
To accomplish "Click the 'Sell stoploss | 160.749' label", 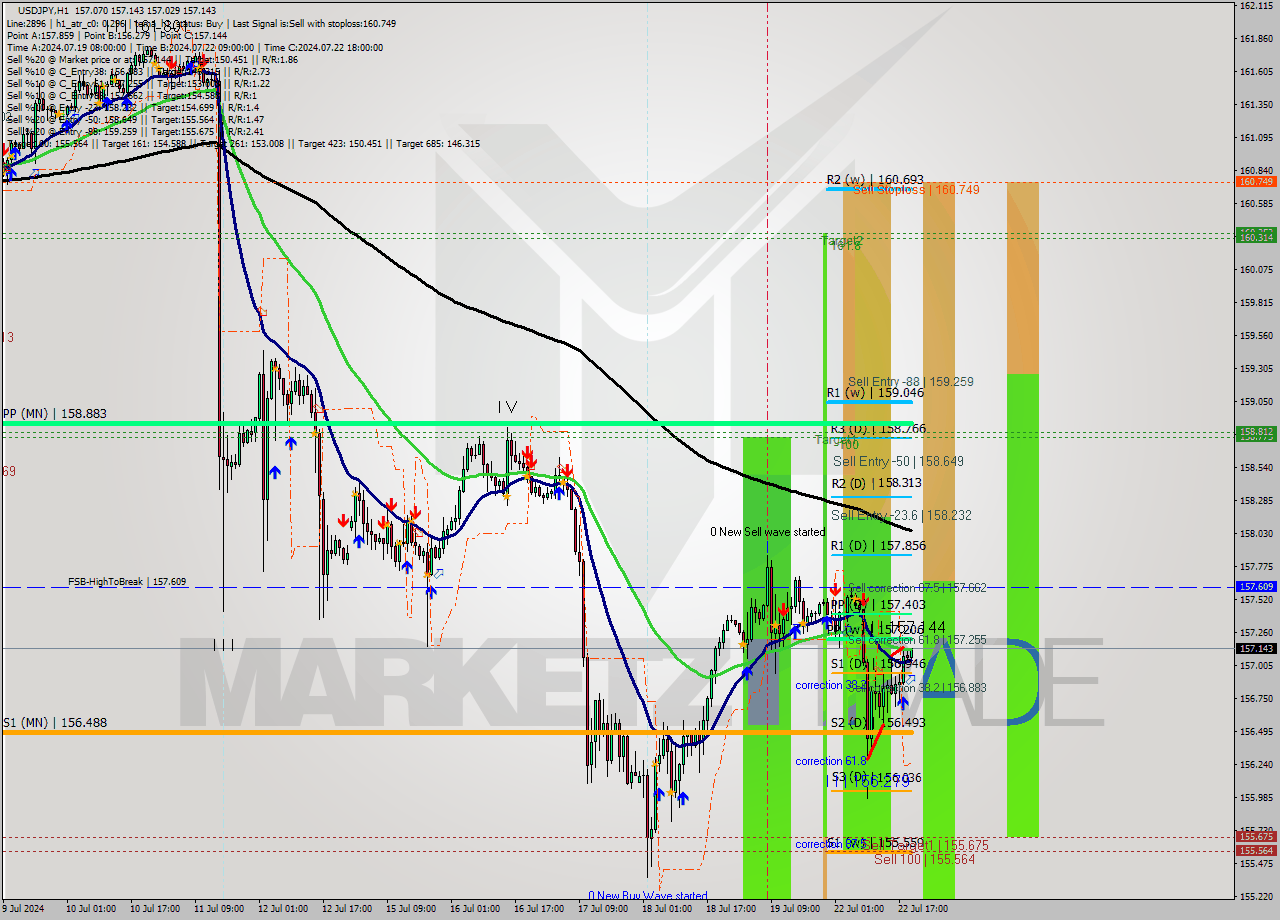I will [917, 189].
